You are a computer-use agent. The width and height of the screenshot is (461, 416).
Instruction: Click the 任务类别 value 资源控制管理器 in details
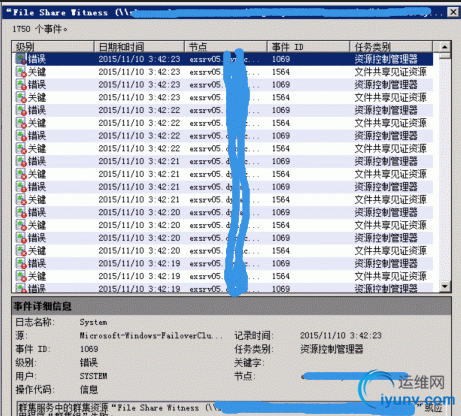332,349
